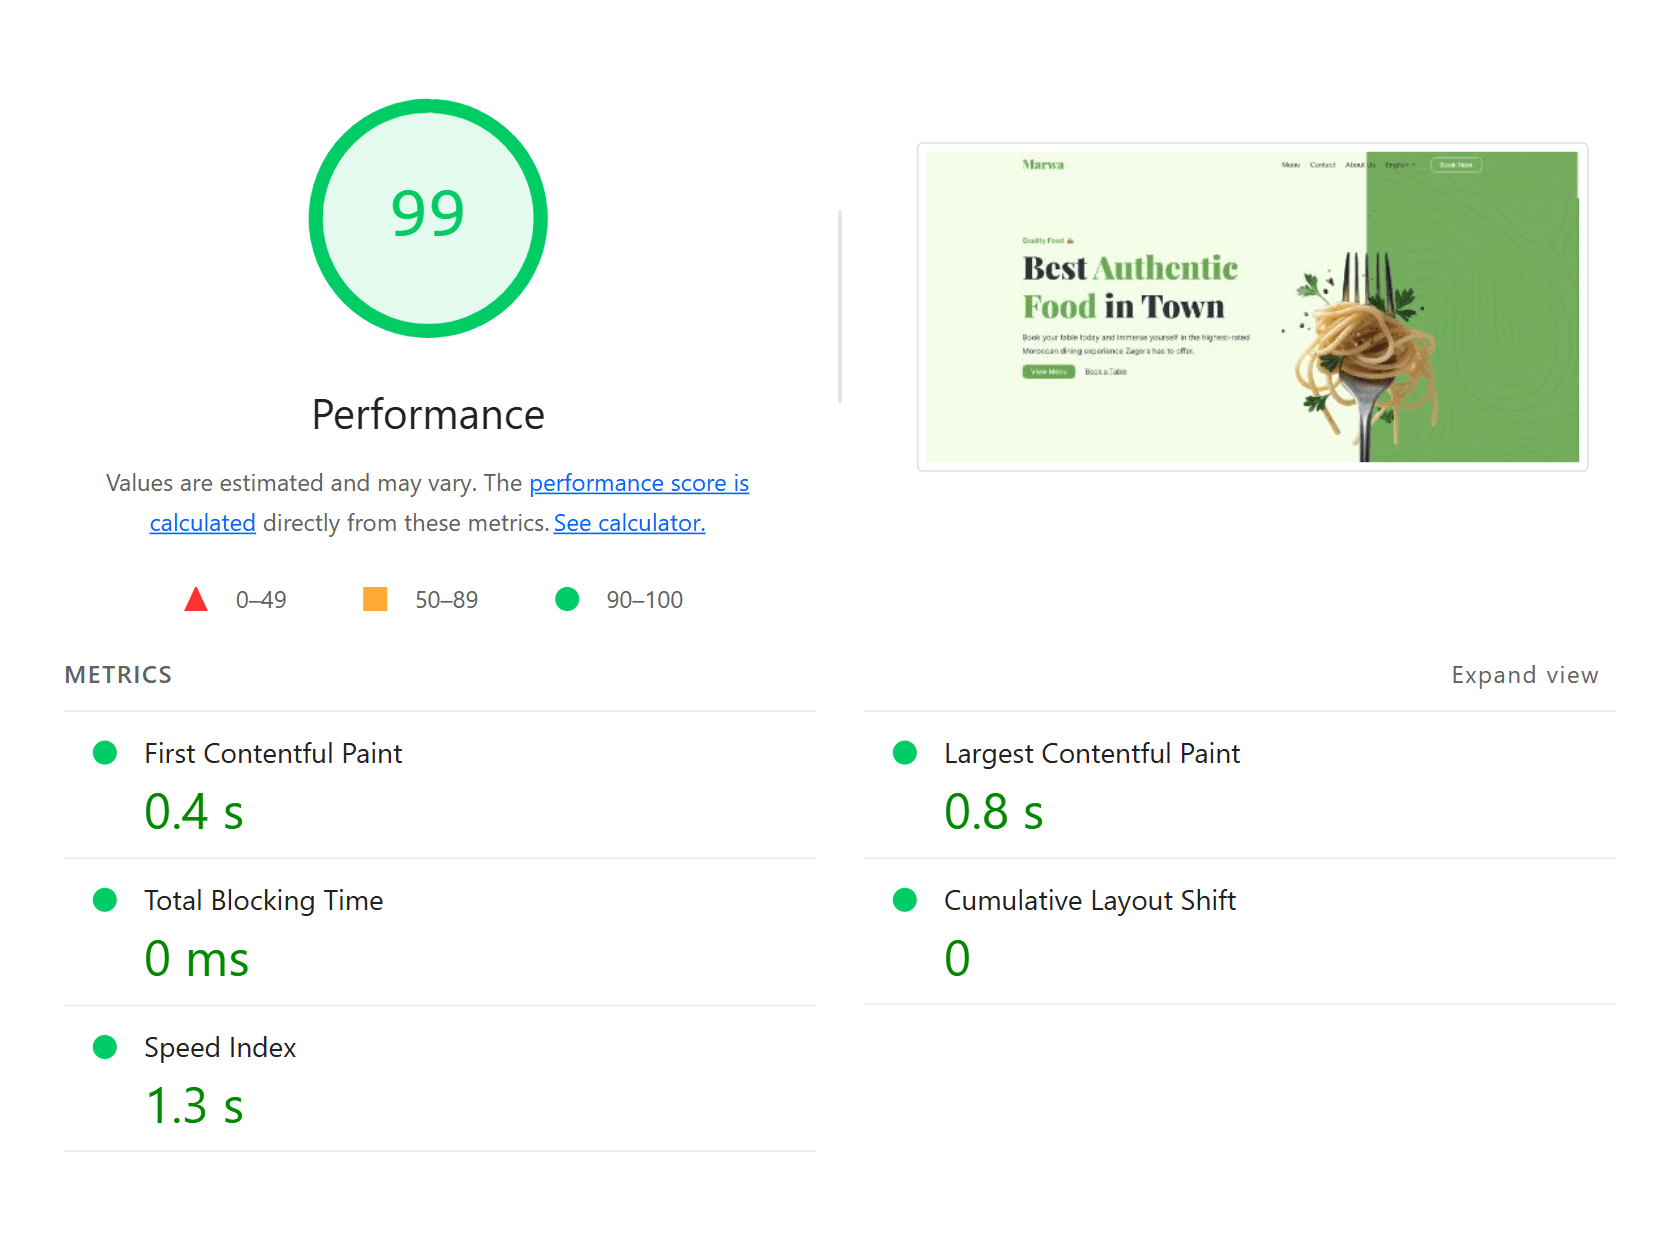Select About Us in the navigation preview
The width and height of the screenshot is (1680, 1260).
pyautogui.click(x=1358, y=165)
